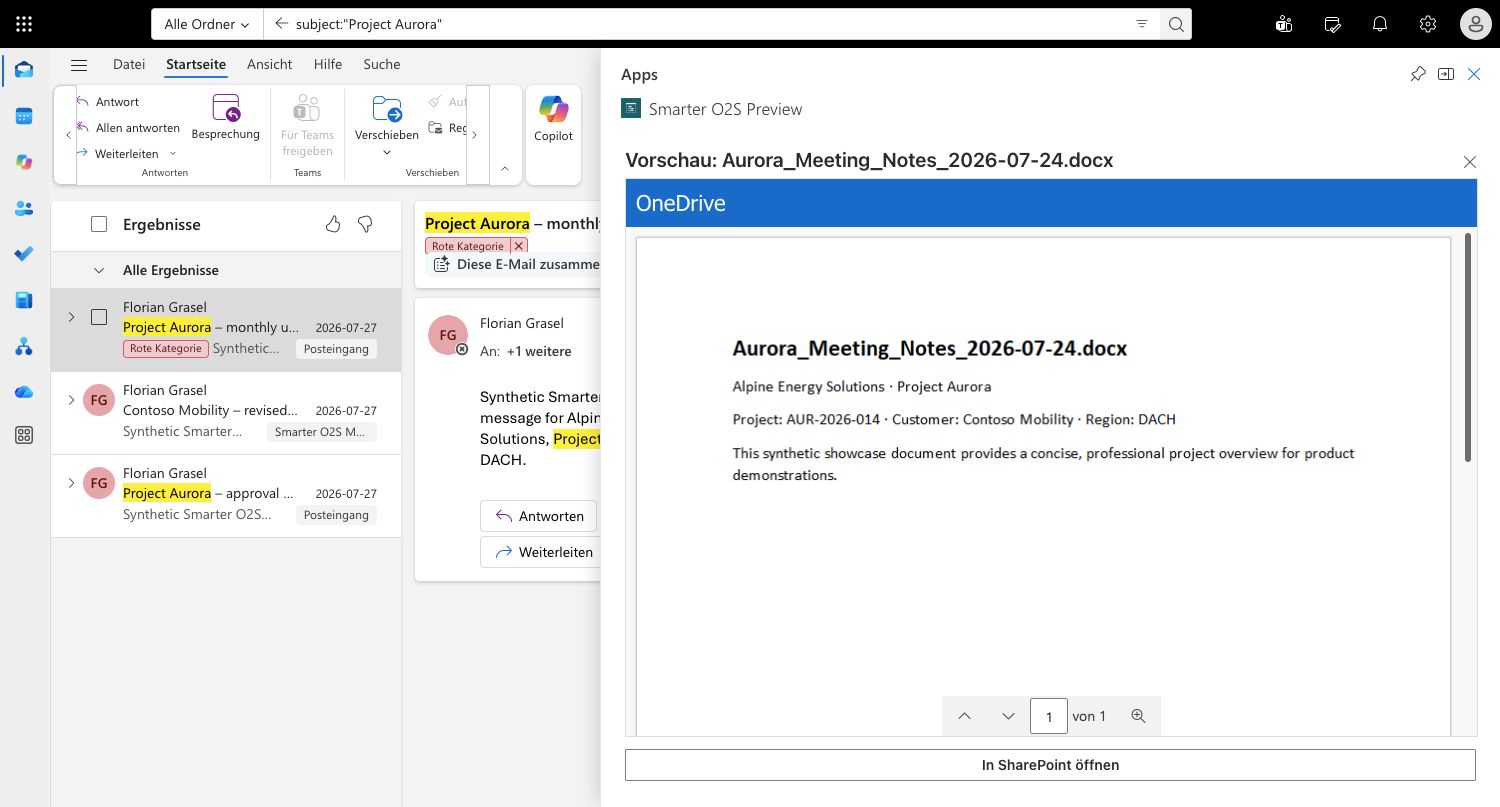Open the My Day icon in top bar
Image resolution: width=1500 pixels, height=807 pixels.
(1332, 24)
